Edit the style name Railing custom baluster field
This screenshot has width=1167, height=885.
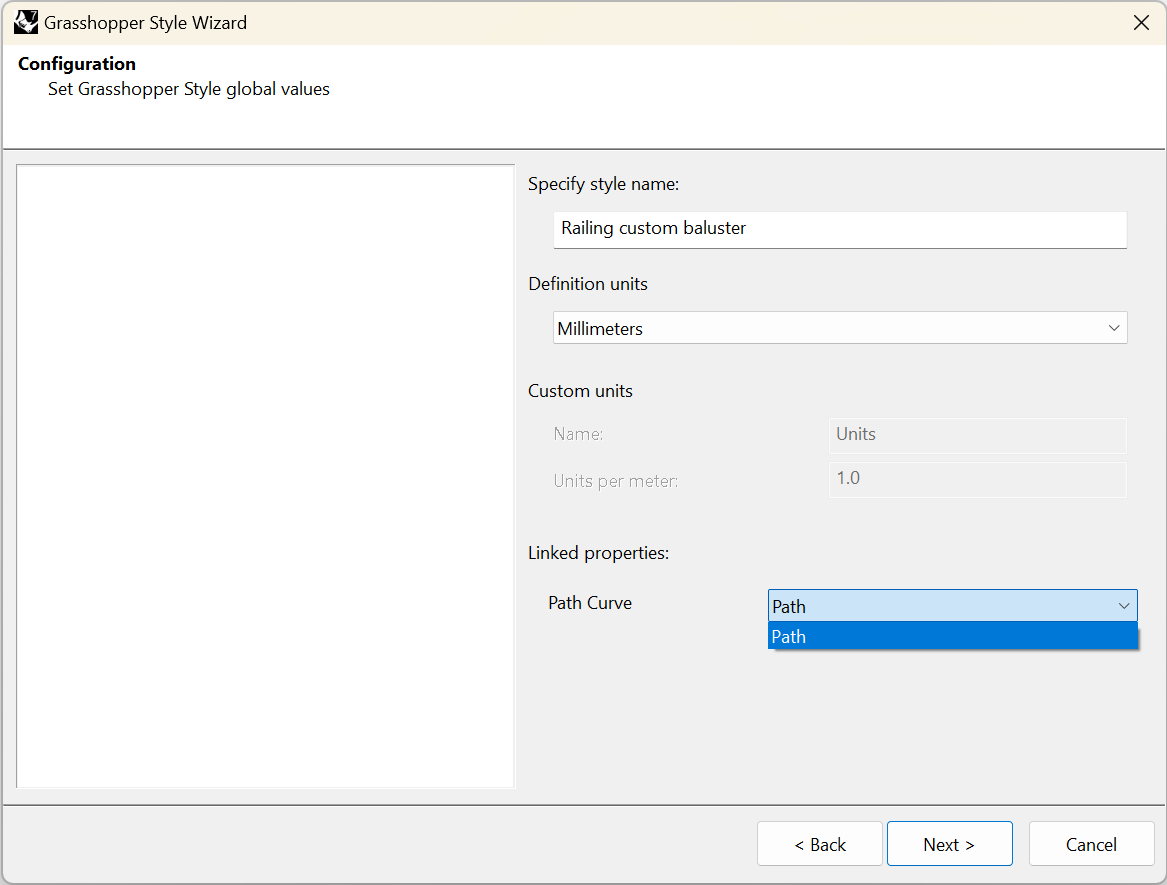point(840,229)
